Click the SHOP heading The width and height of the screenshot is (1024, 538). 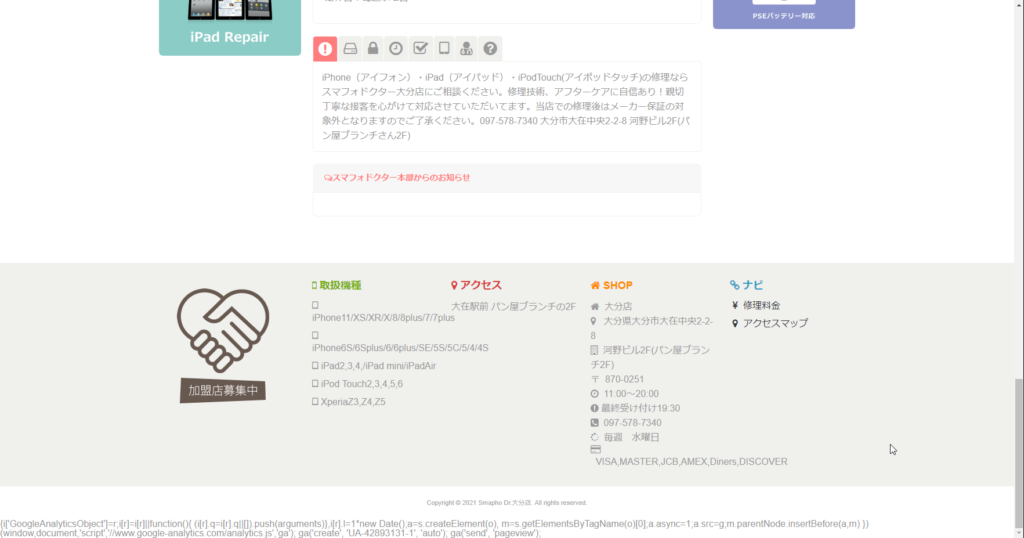618,285
